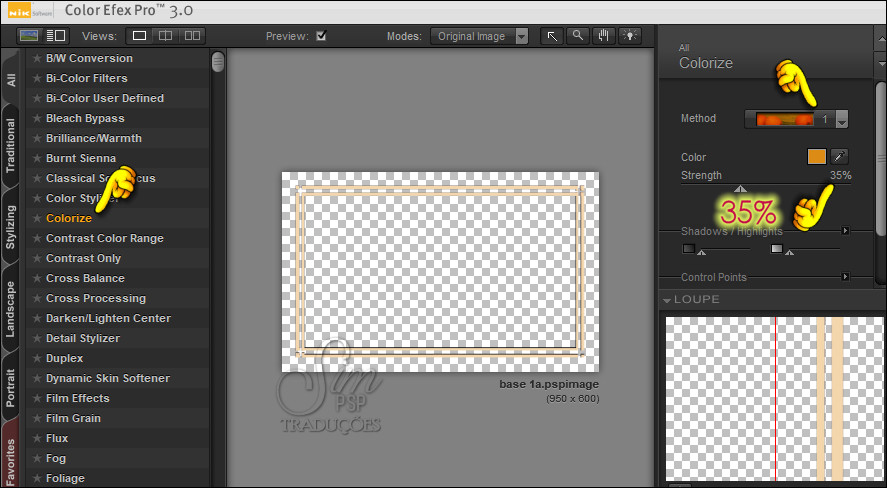
Task: Open the Traditional tab
Action: coord(11,146)
